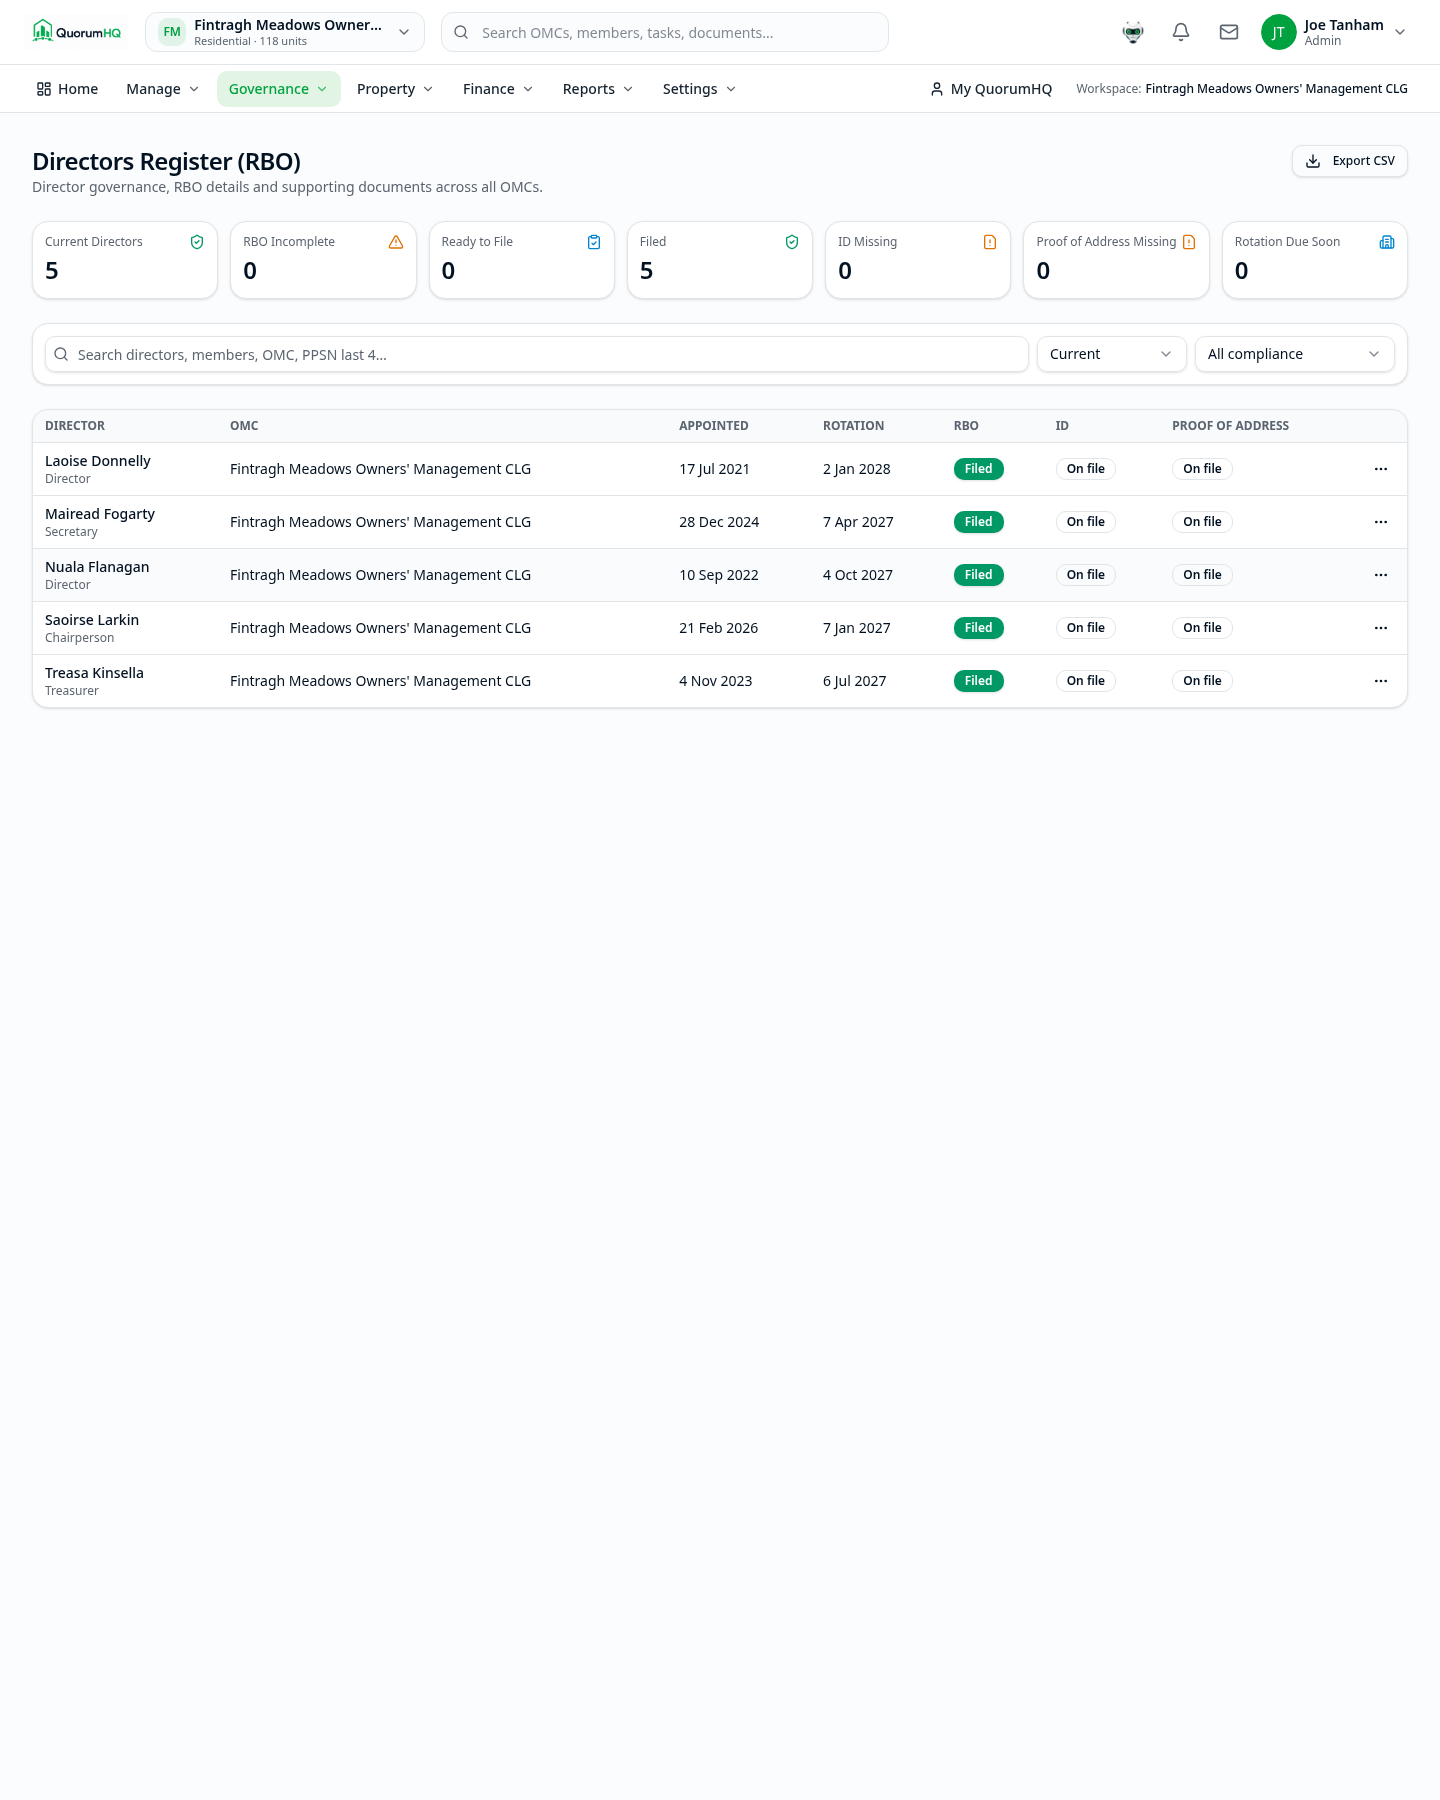Open My QuorumHQ link
1440x1800 pixels.
click(x=991, y=89)
